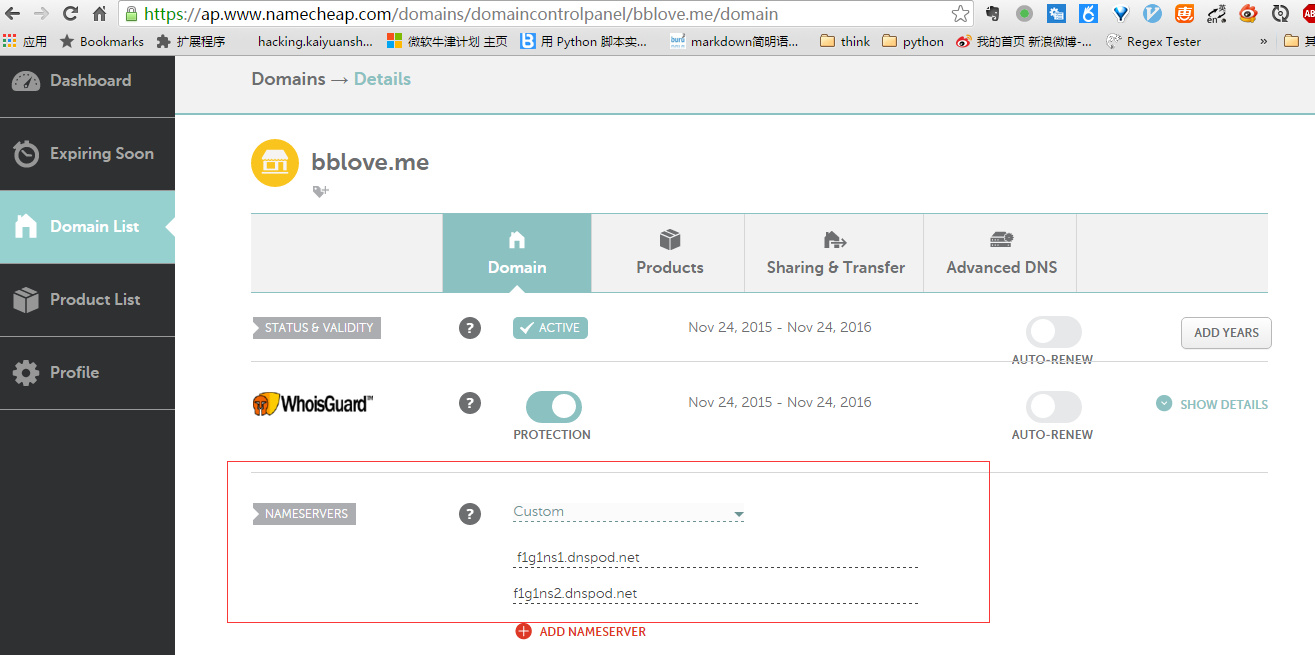Open the python bookmarks folder
Screen dimensions: 1315x655
[x=913, y=41]
